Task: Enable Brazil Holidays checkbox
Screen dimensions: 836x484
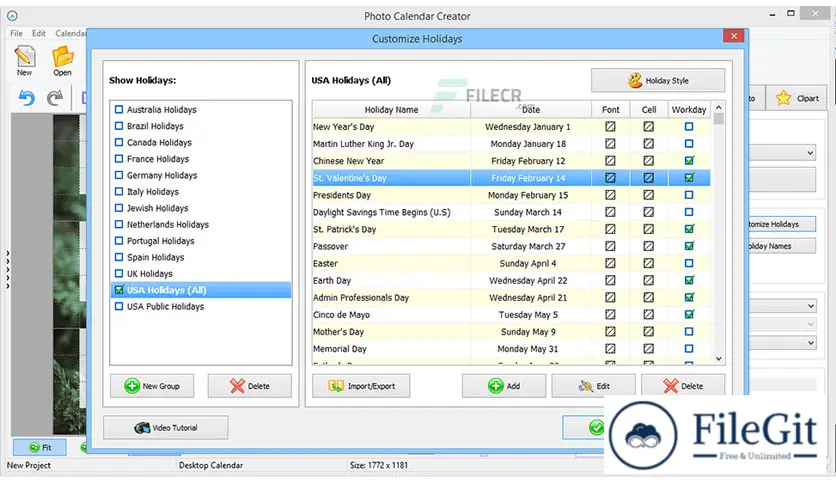Action: 119,126
